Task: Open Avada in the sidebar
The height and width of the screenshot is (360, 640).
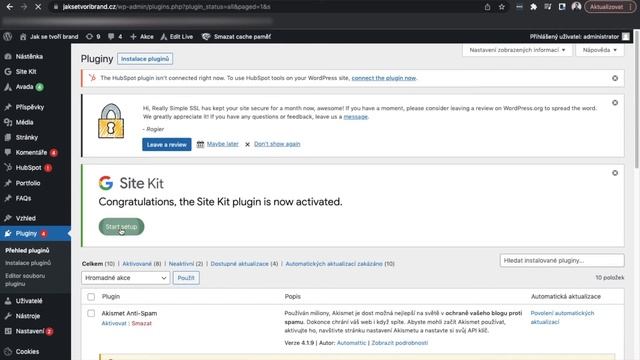Action: (24, 87)
